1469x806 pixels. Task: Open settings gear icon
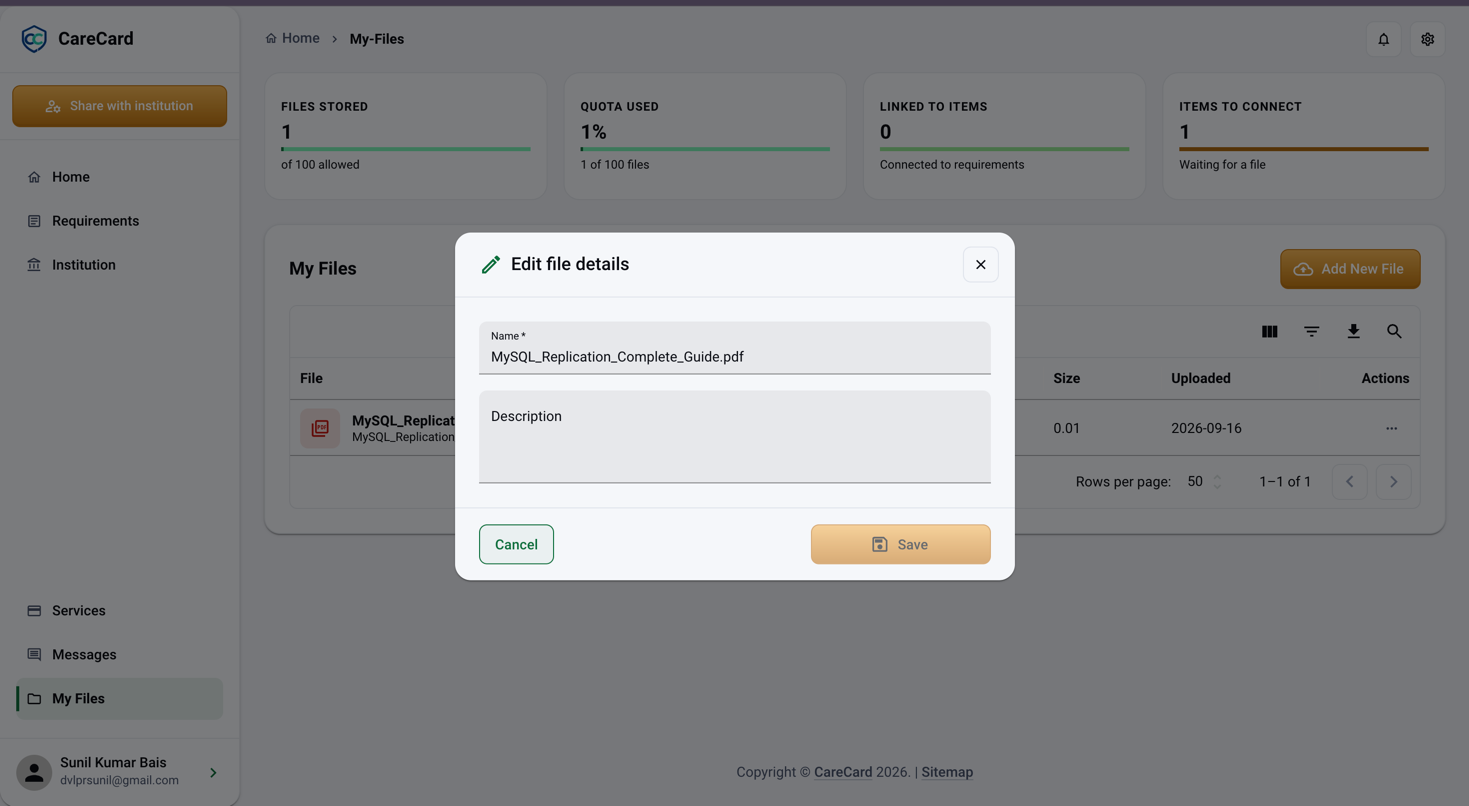pos(1427,39)
